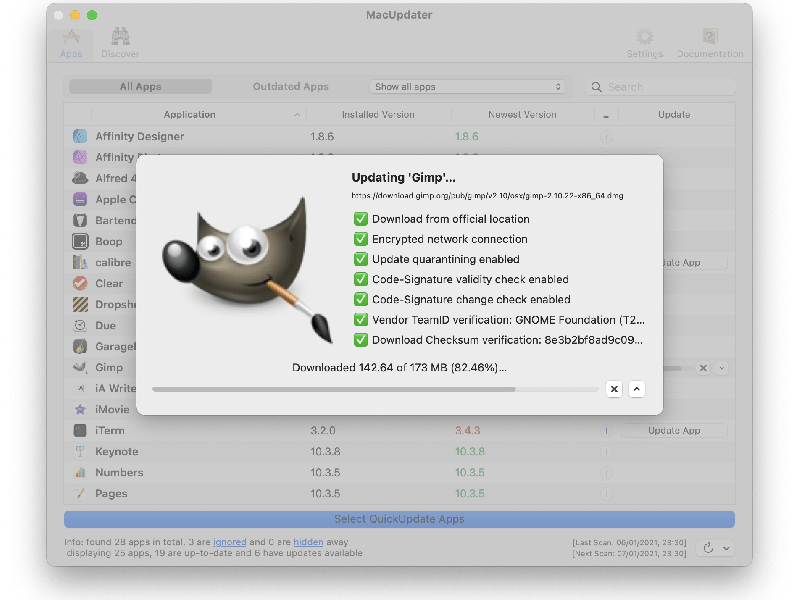Show info for iTerm update
The image size is (800, 600).
tap(606, 431)
